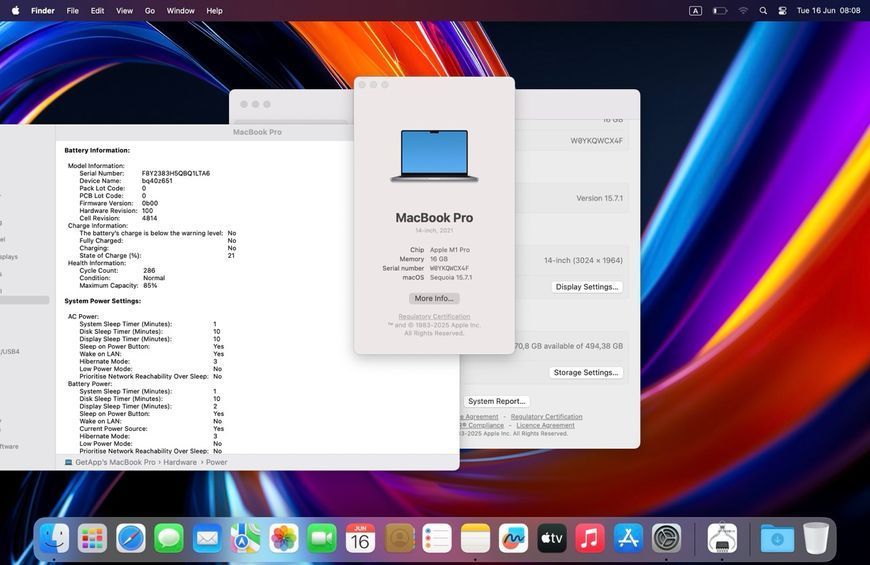
Task: Open Regulatory Certification link in Settings window
Action: tap(547, 416)
